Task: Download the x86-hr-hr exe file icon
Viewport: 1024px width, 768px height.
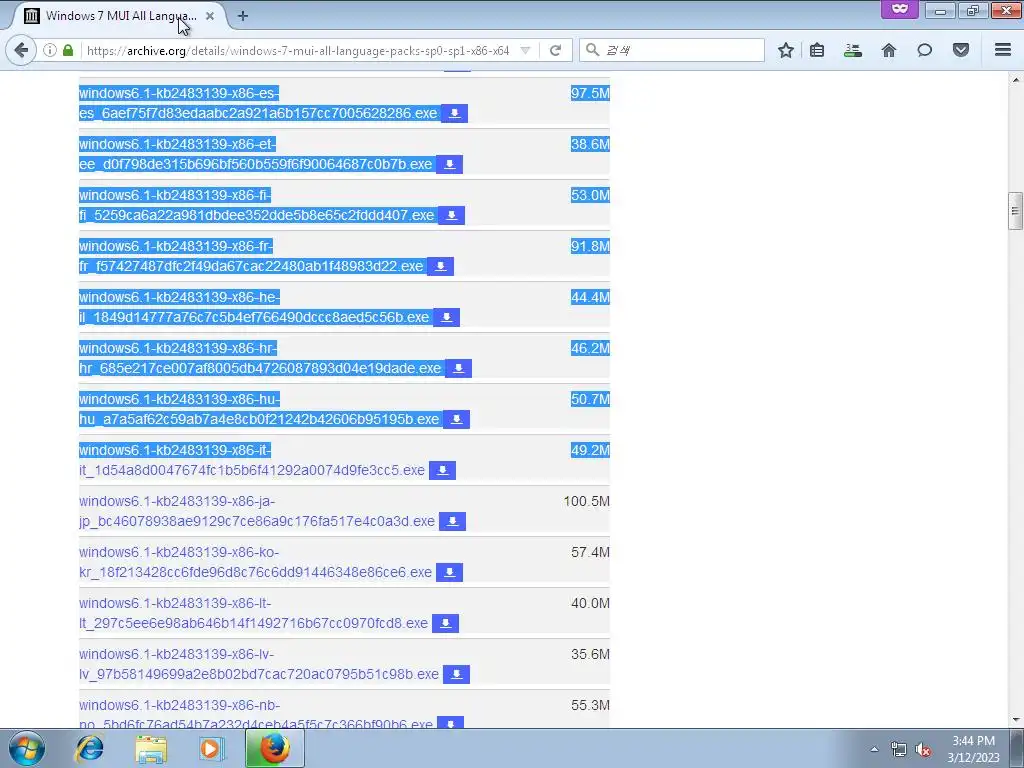Action: point(458,368)
